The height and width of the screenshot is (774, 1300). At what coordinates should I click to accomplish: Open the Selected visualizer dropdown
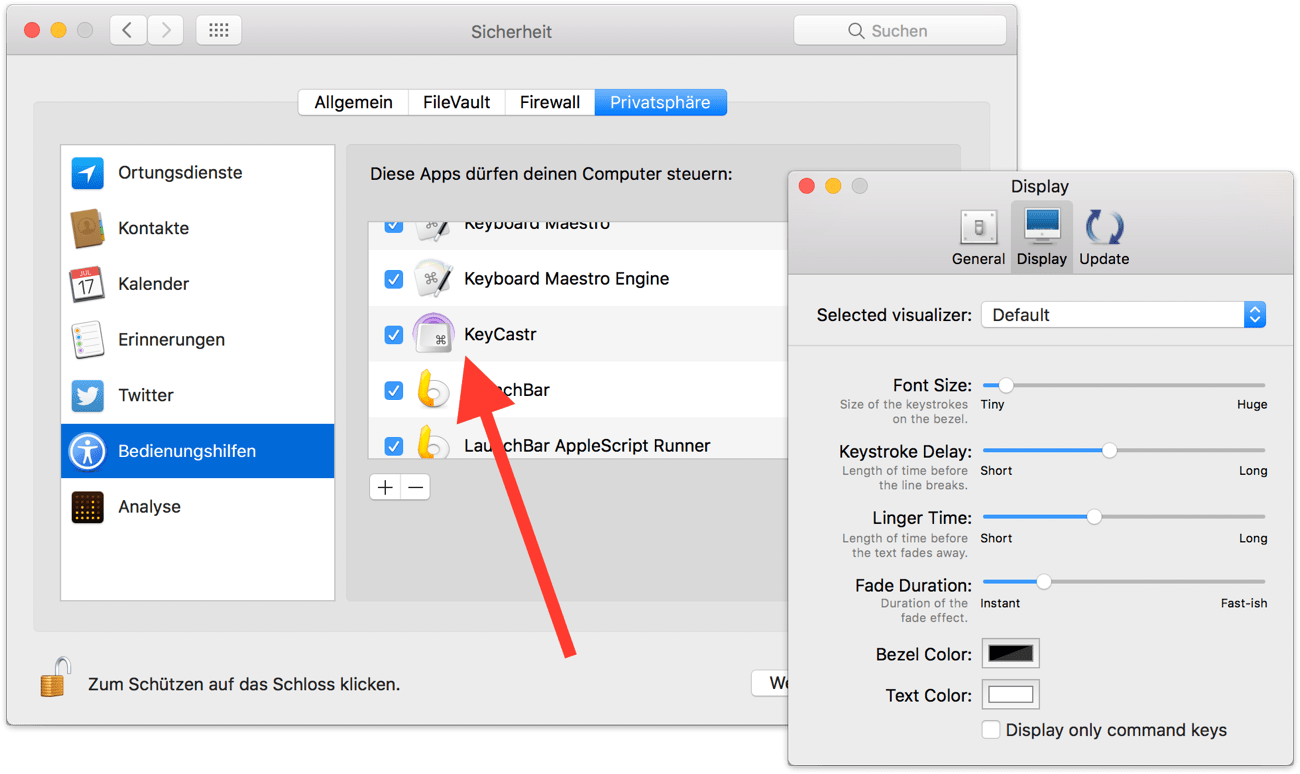click(1124, 315)
